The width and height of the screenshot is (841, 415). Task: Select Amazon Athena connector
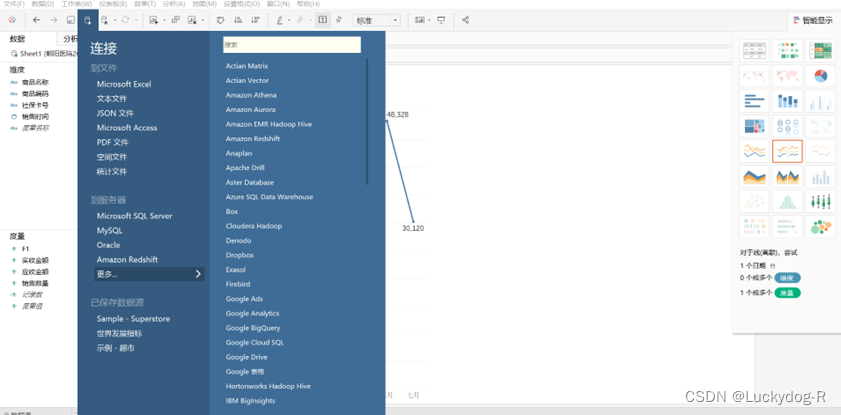click(x=251, y=95)
